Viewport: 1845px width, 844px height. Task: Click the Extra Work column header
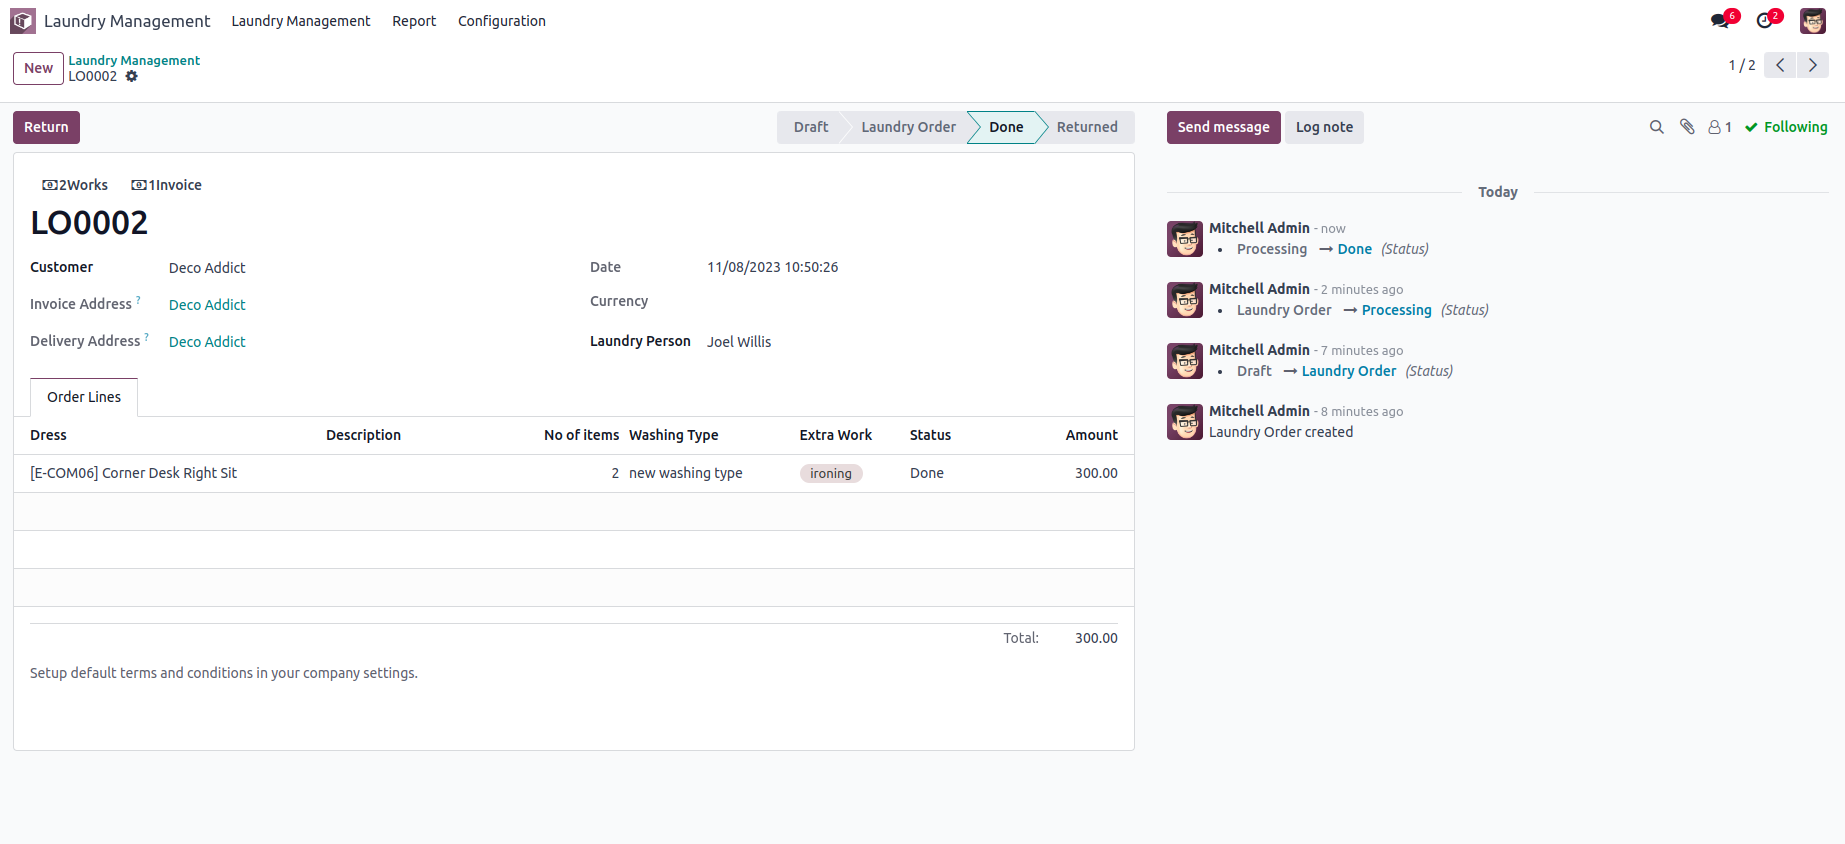(835, 435)
